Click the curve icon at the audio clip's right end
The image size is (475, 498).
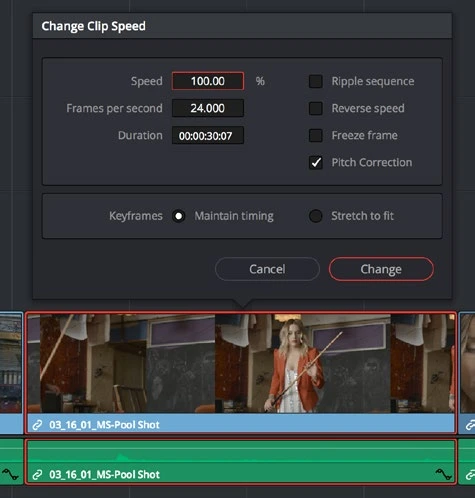click(x=444, y=474)
